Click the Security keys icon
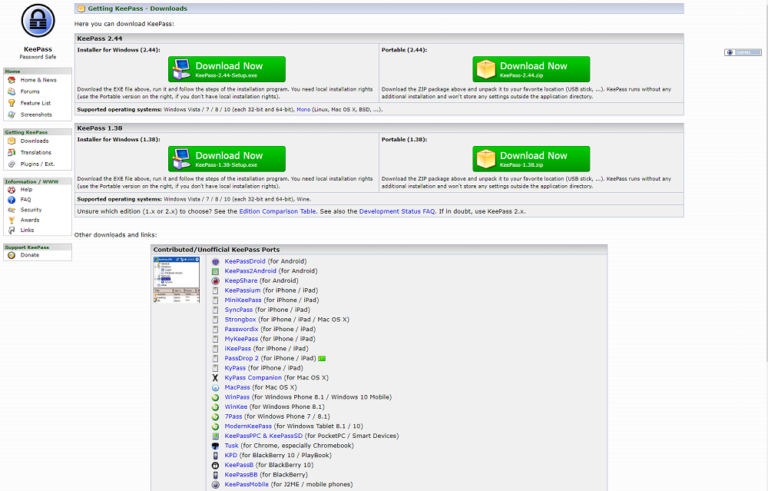This screenshot has width=768, height=491. point(11,210)
